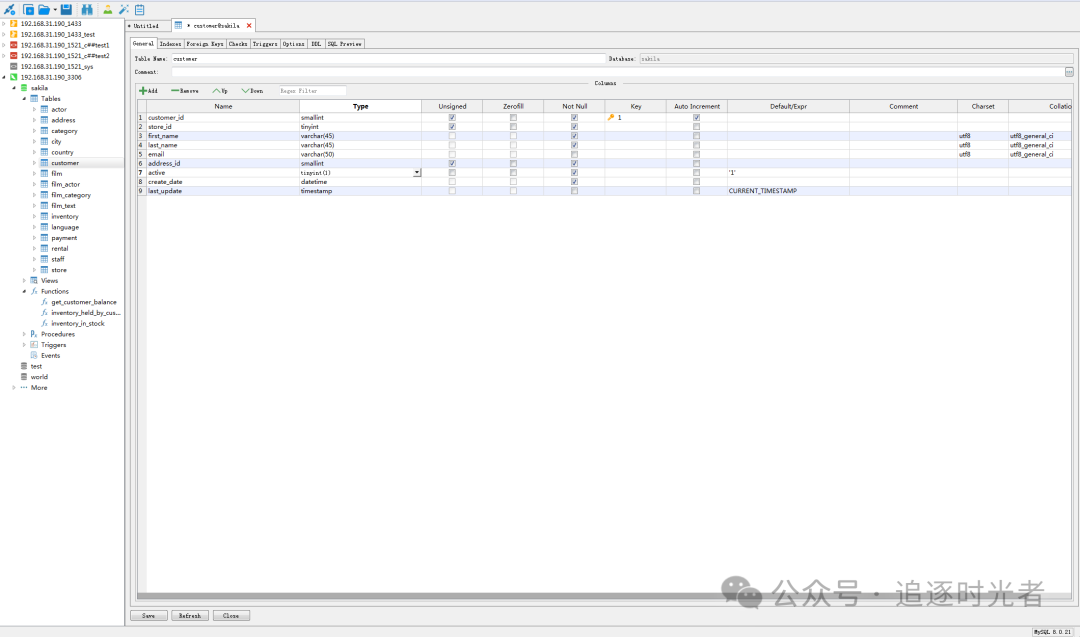Click the user manager person icon
Image resolution: width=1080 pixels, height=637 pixels.
[108, 9]
